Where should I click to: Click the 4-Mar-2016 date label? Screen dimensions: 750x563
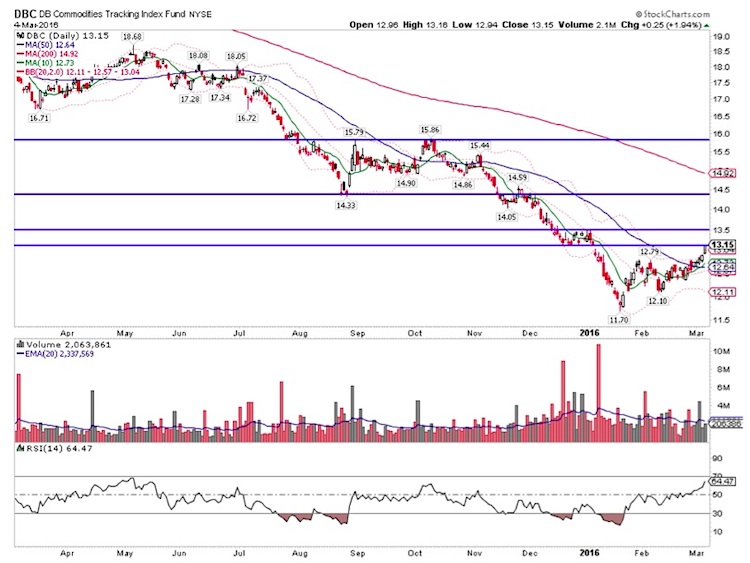pos(36,24)
